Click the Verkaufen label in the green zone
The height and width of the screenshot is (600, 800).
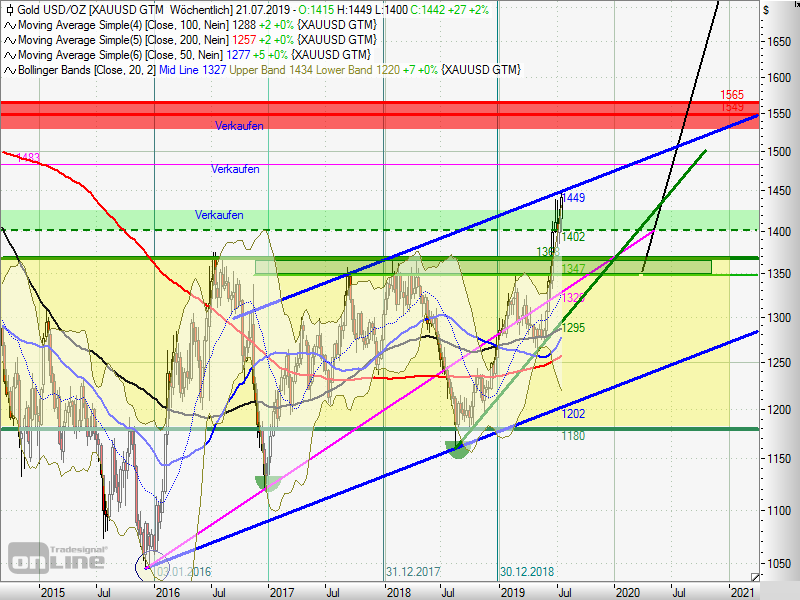coord(219,215)
